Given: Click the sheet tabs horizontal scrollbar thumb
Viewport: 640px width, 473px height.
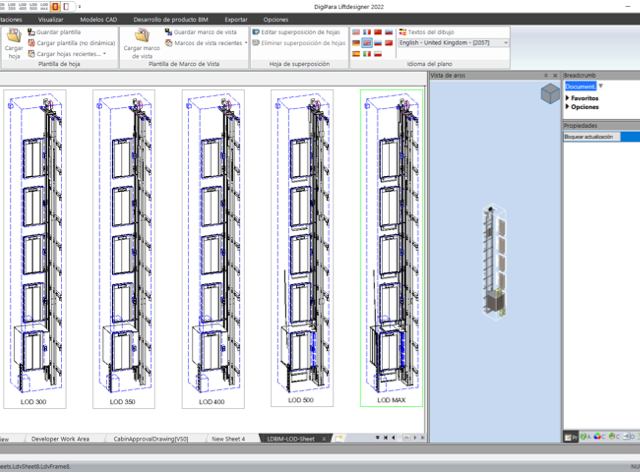Looking at the screenshot, I should (407, 437).
